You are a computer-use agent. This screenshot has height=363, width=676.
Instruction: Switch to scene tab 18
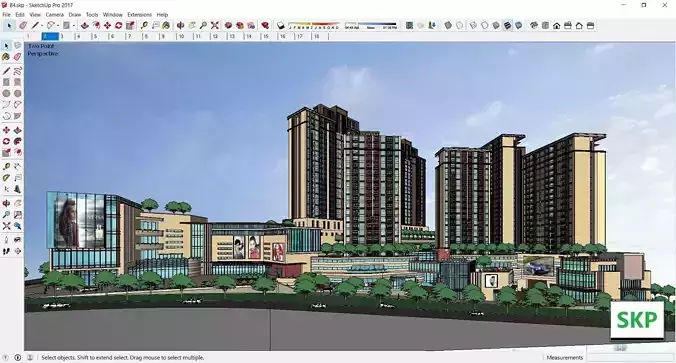[321, 36]
